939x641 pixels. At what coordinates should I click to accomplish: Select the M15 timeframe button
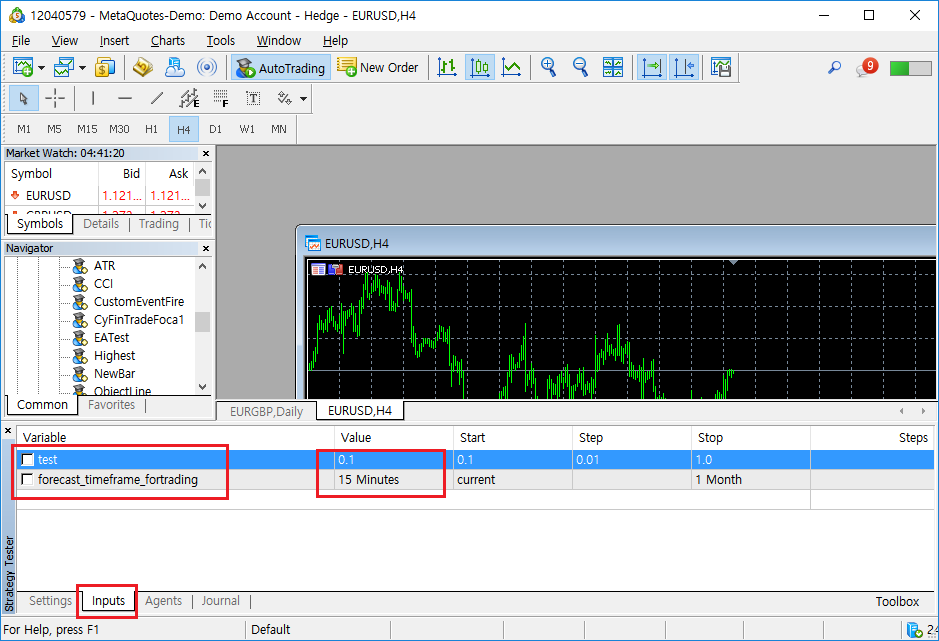(87, 129)
